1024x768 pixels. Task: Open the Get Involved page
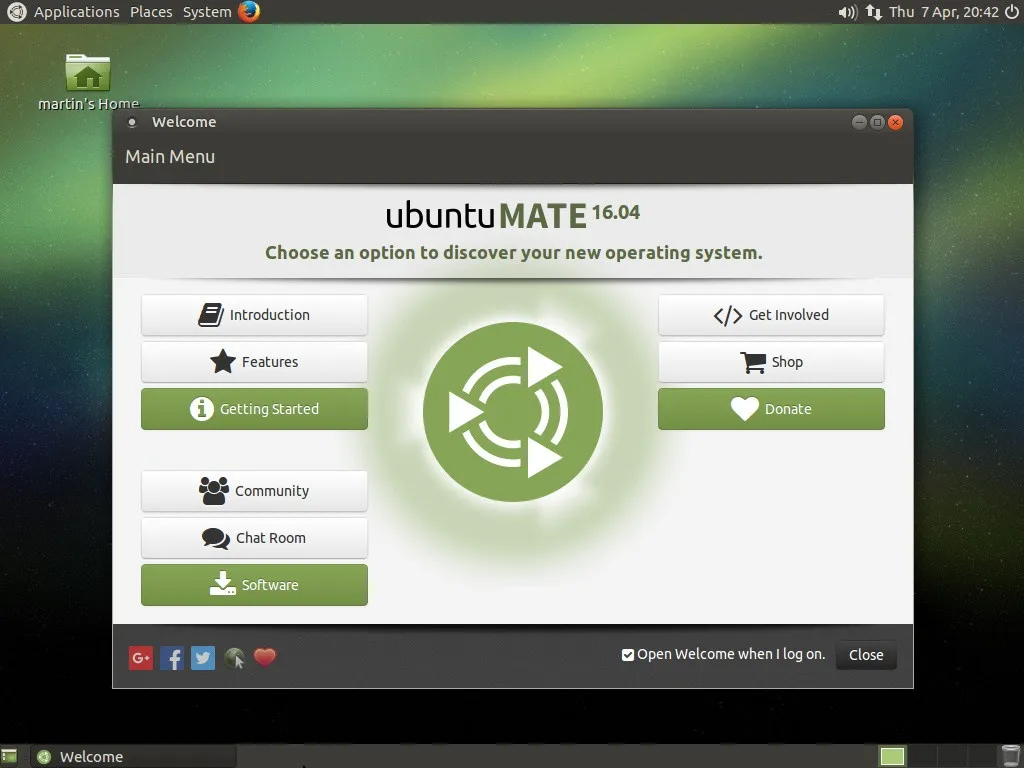pyautogui.click(x=771, y=315)
